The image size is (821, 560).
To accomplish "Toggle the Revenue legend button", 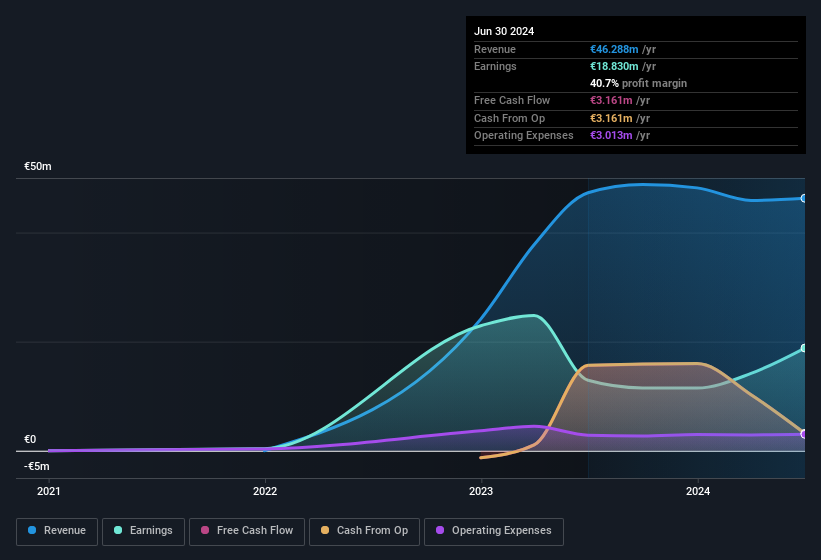I will click(57, 531).
